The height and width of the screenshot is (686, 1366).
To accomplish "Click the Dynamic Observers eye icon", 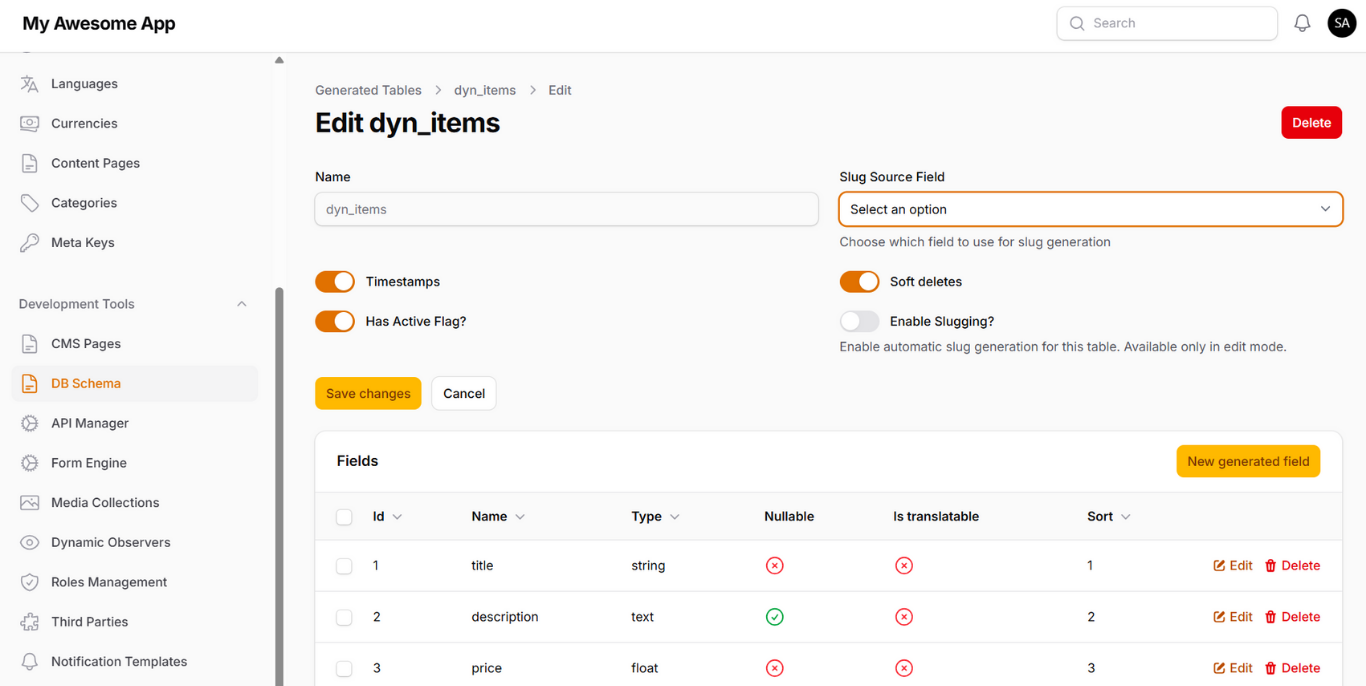I will click(x=30, y=543).
